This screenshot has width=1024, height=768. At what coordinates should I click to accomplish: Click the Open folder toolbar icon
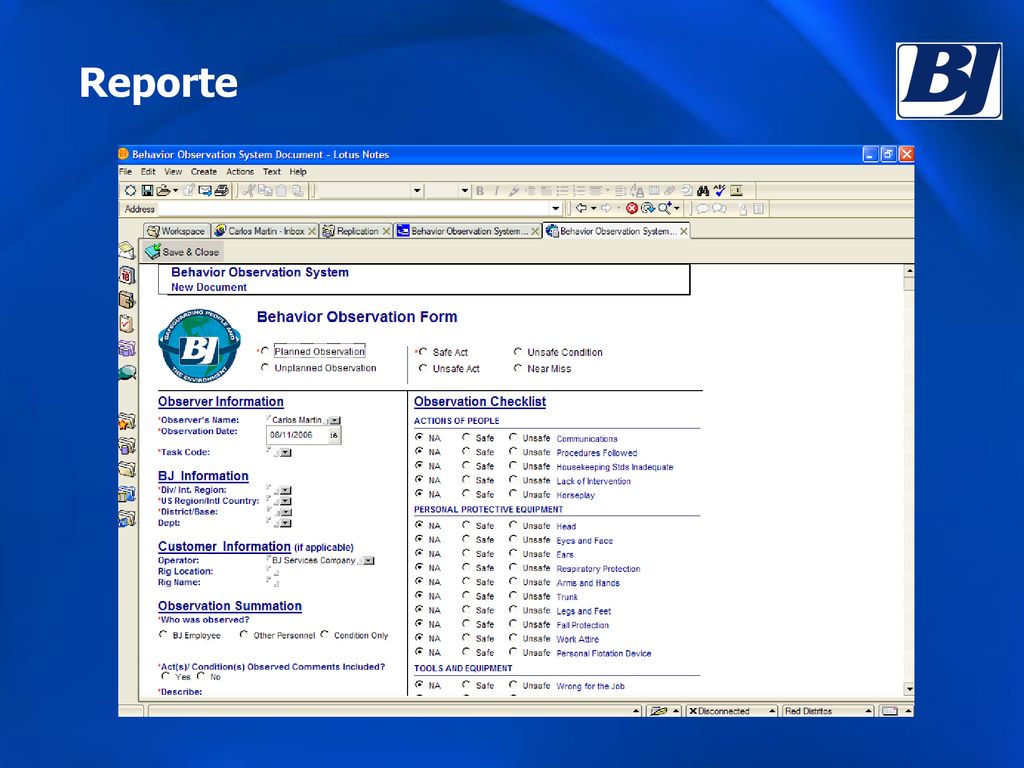164,191
